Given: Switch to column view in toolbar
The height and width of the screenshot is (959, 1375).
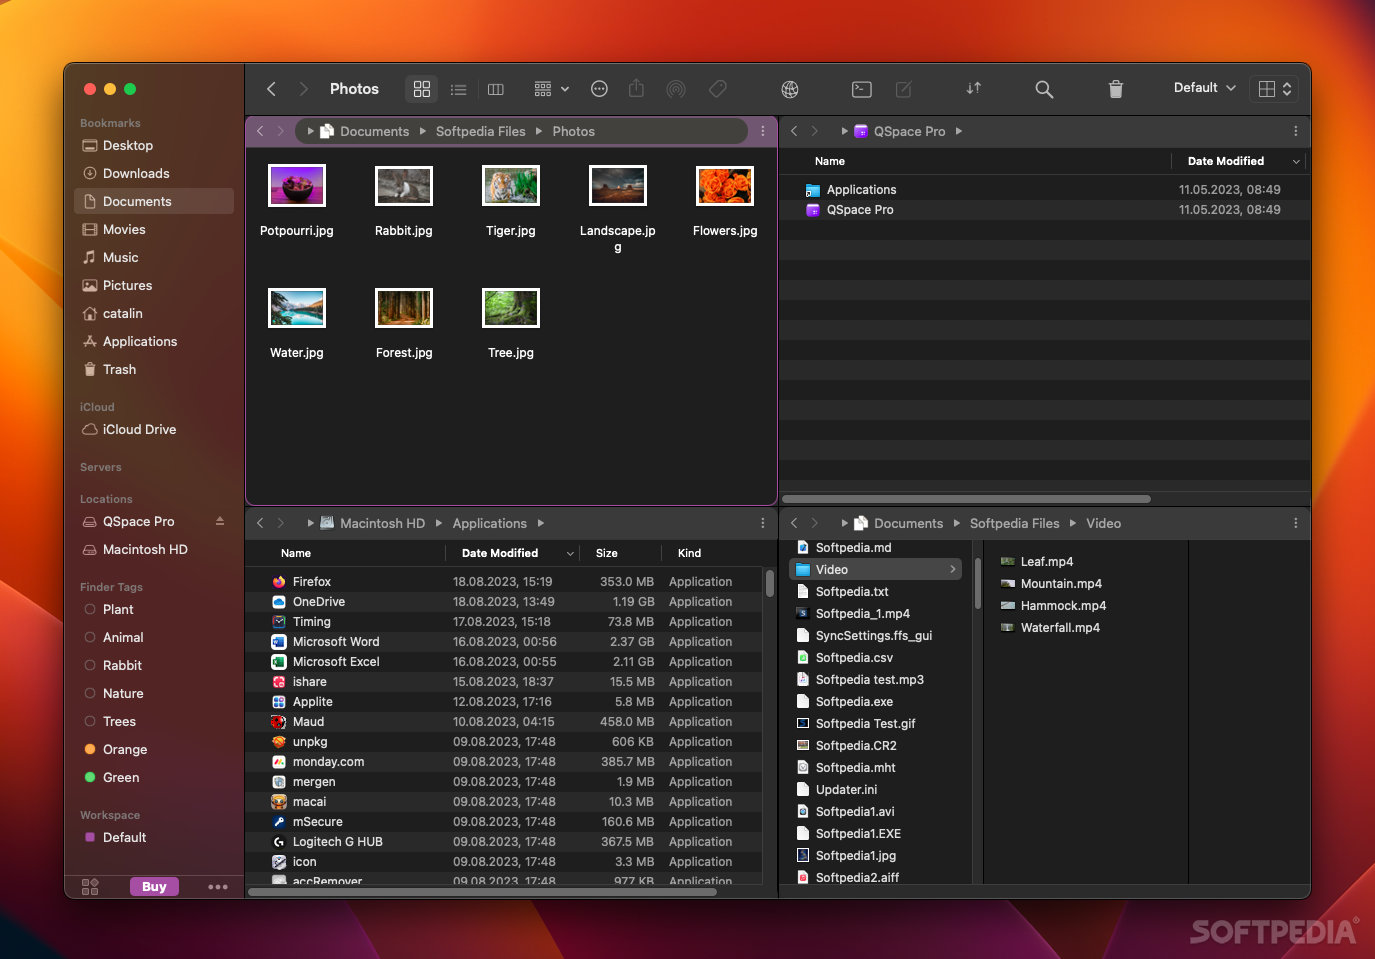Looking at the screenshot, I should click(495, 89).
